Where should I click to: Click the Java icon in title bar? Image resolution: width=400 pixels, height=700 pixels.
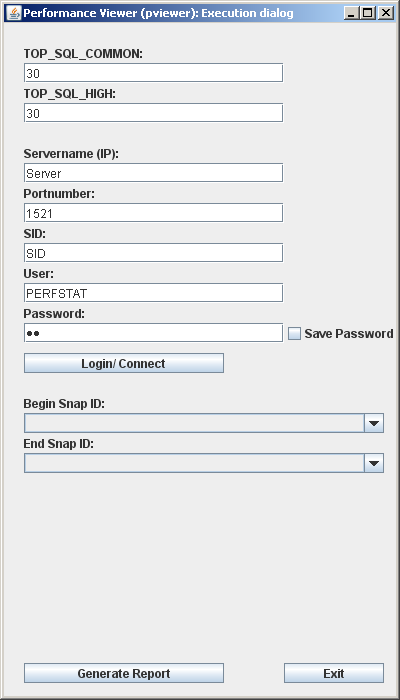(x=14, y=13)
